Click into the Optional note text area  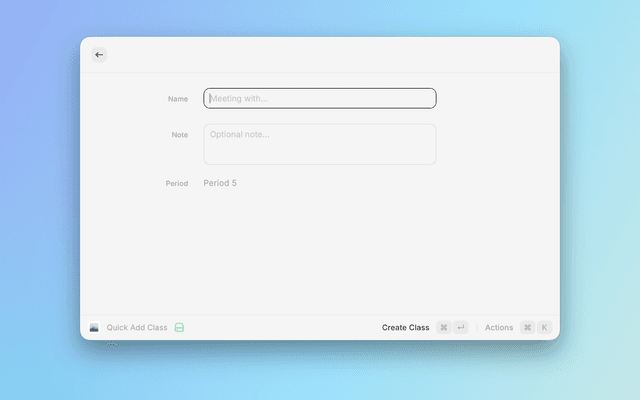click(320, 144)
